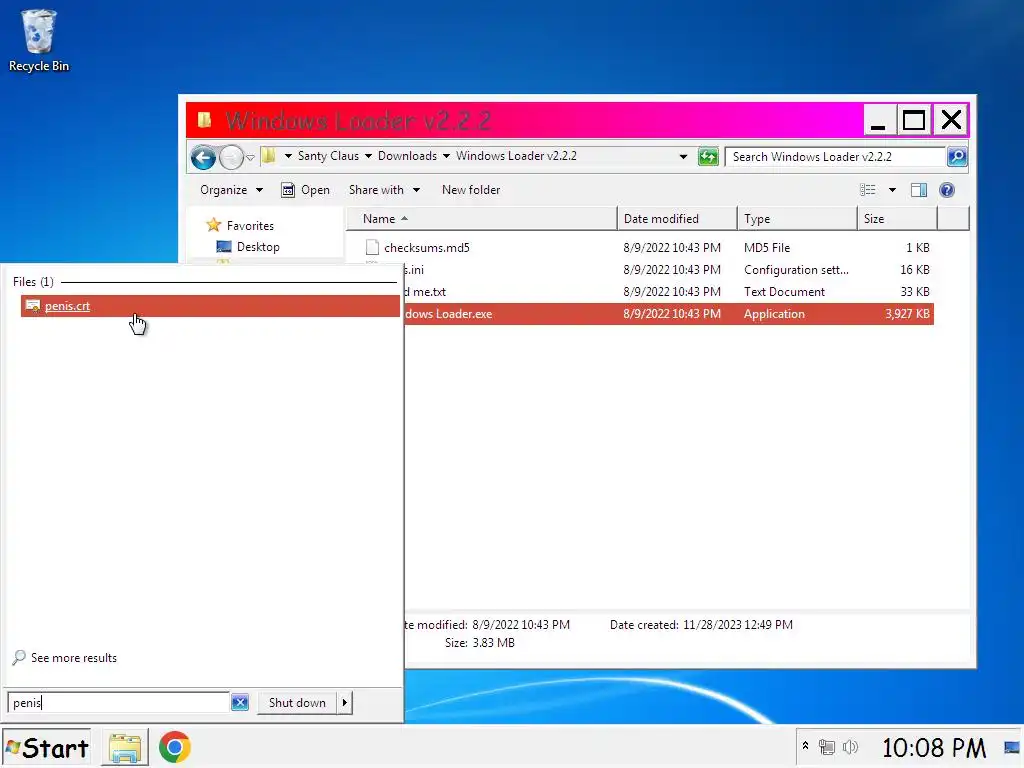Screen dimensions: 1024x768
Task: Click the checksums.md5 file icon
Action: point(372,248)
